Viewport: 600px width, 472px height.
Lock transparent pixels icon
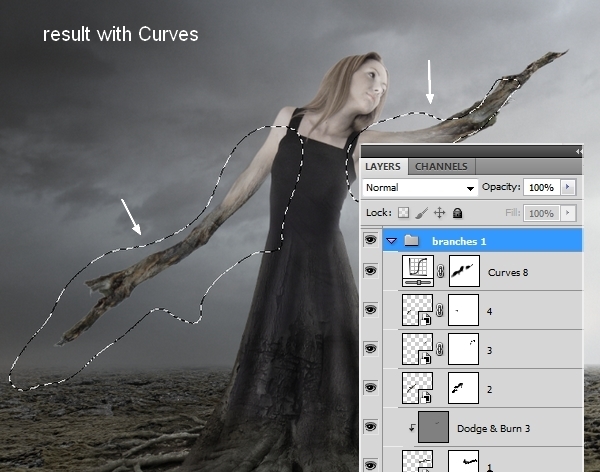(404, 213)
